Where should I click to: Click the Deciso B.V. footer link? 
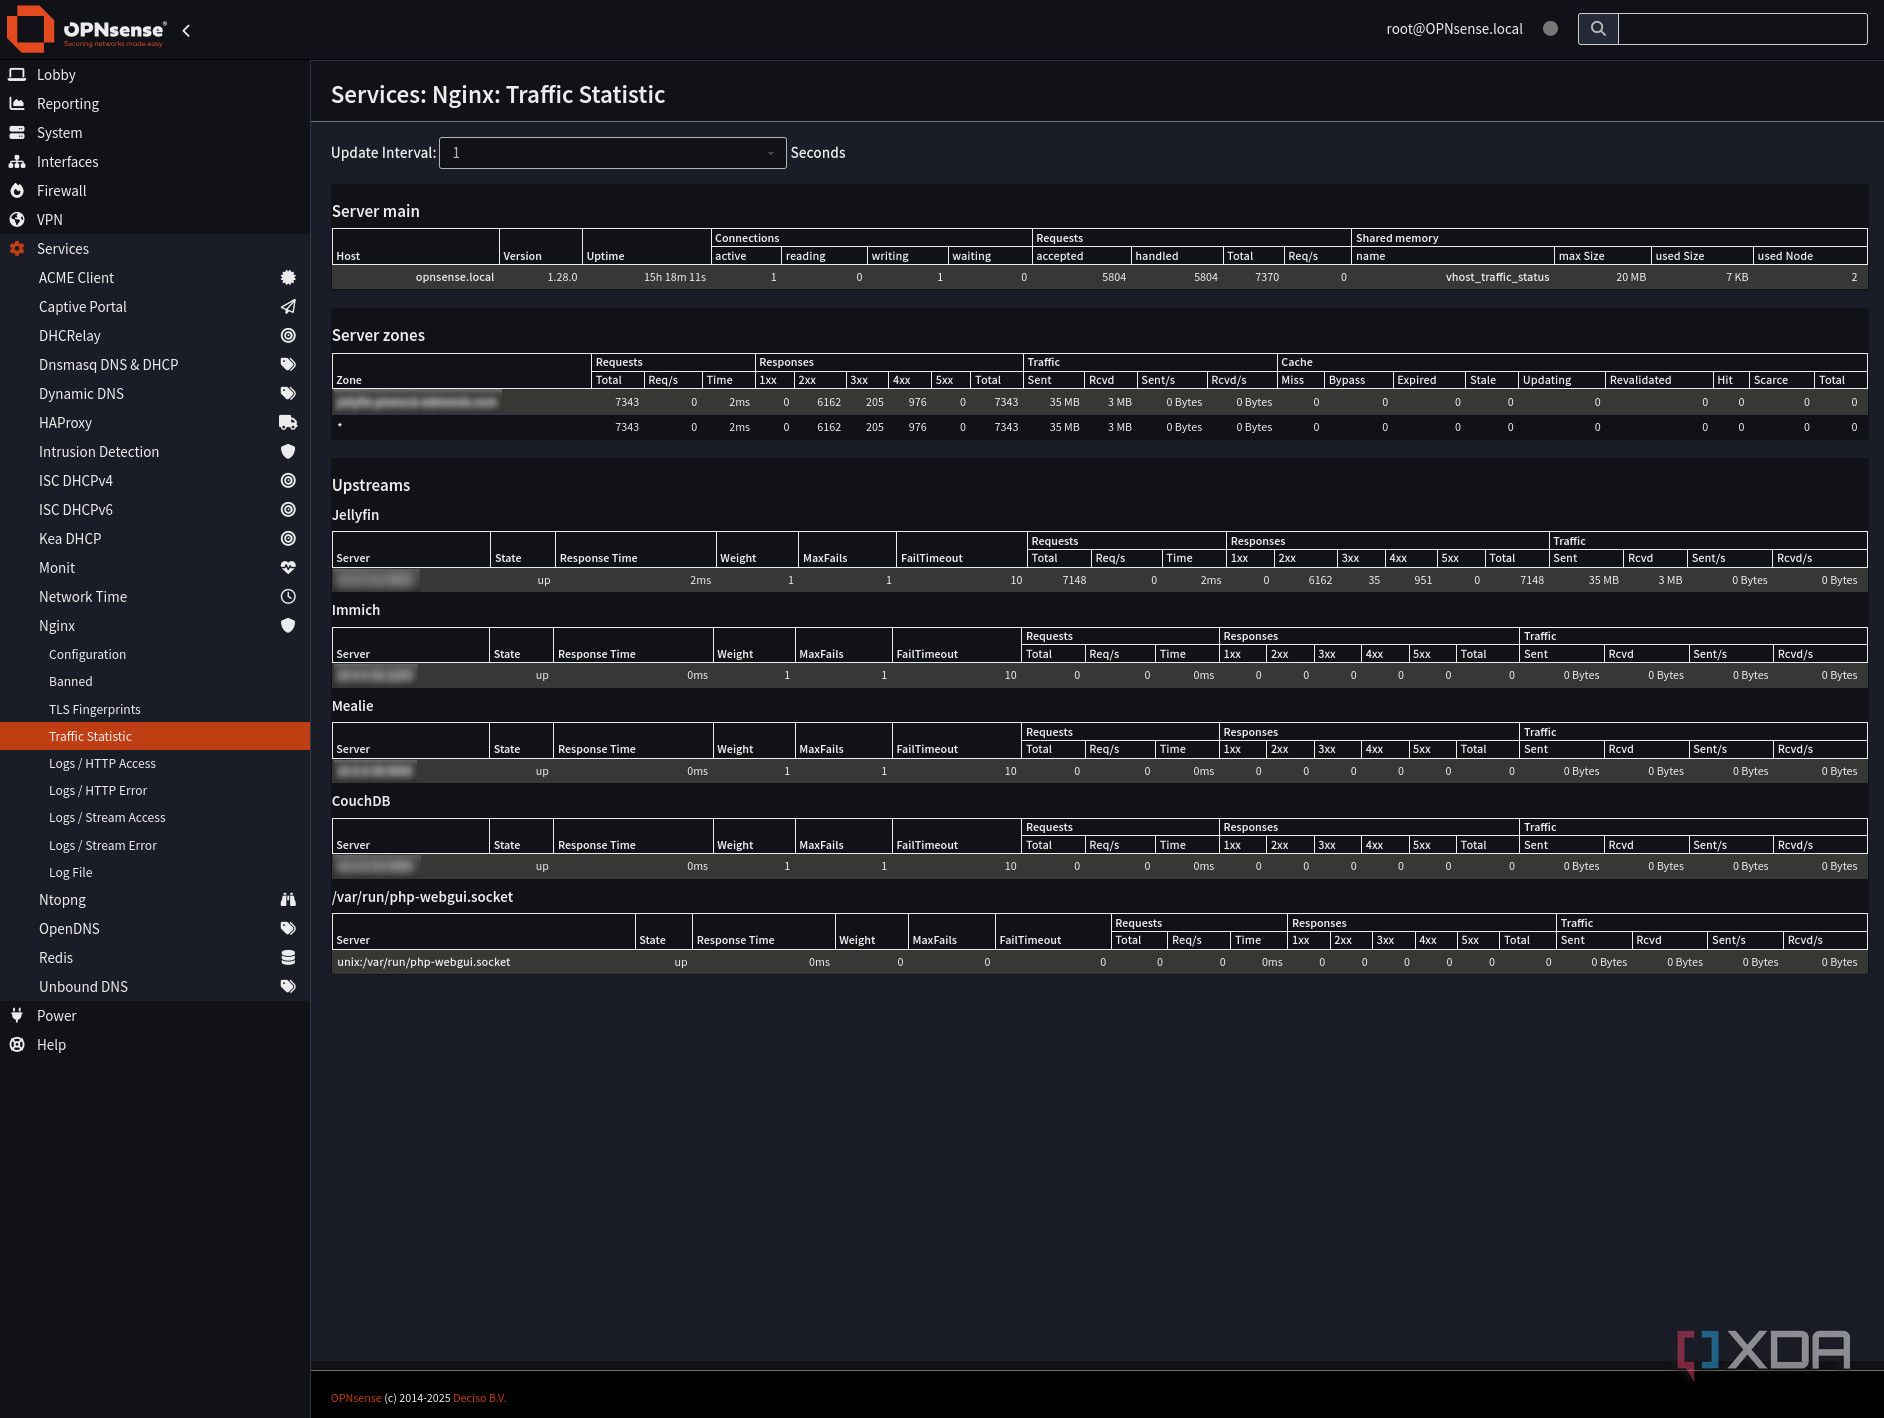pos(479,1398)
